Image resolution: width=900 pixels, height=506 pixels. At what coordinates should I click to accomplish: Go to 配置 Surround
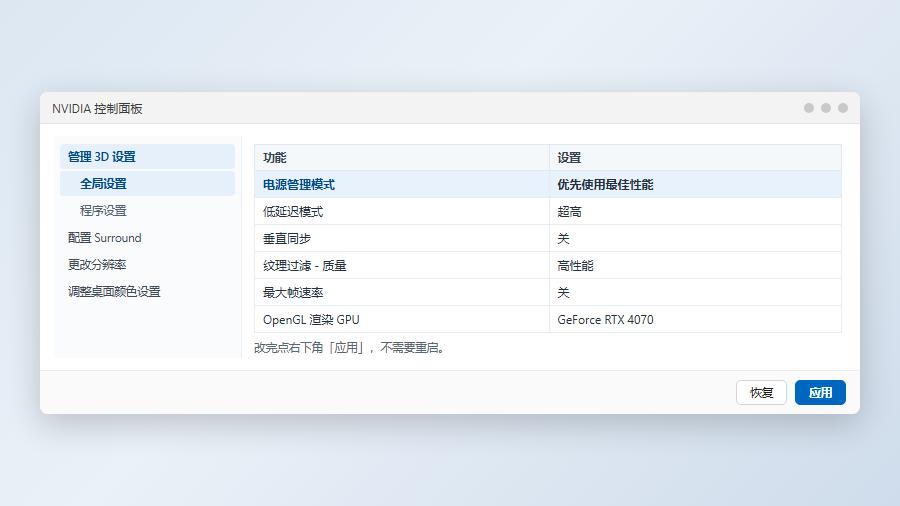pyautogui.click(x=148, y=238)
